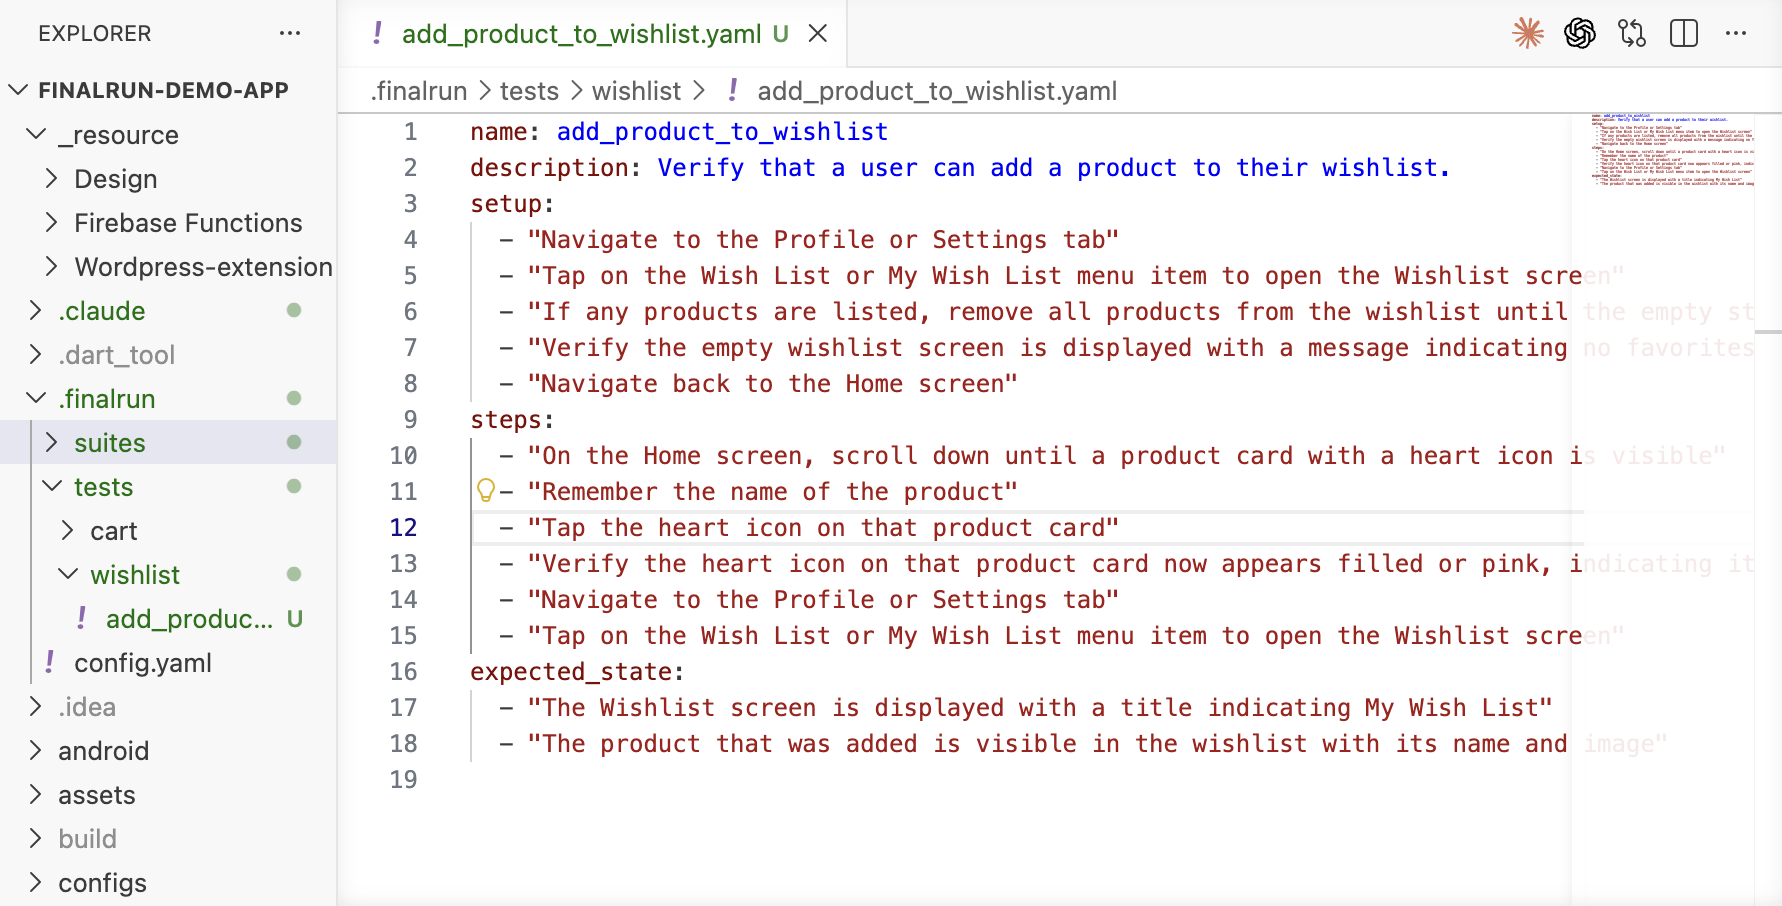1782x906 pixels.
Task: Collapse the .finalrun folder
Action: point(37,398)
